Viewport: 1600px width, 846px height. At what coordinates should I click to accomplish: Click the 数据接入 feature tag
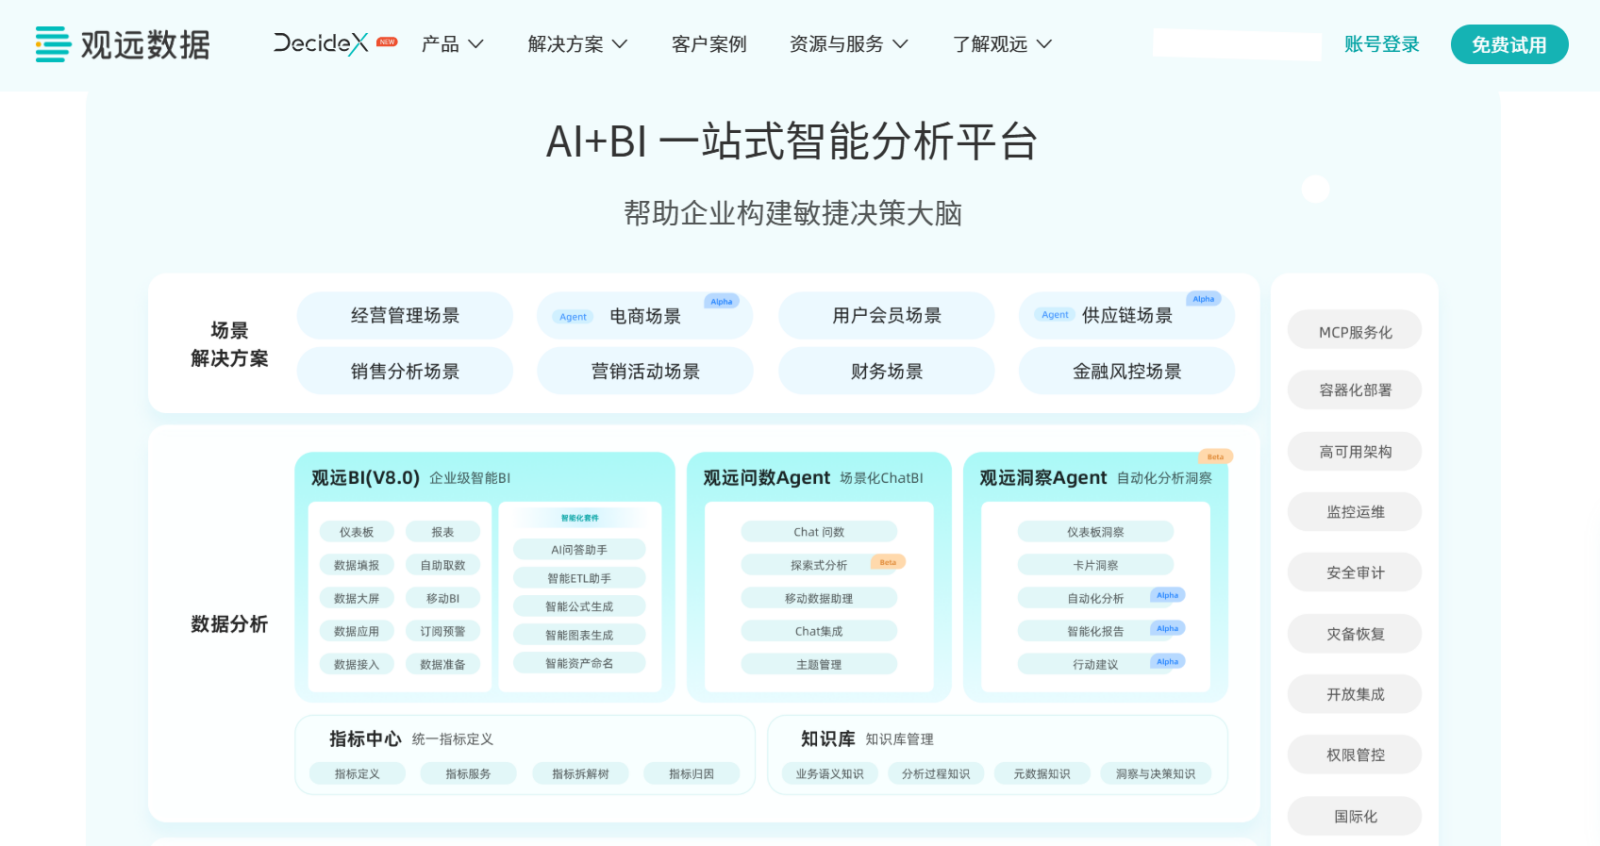[x=356, y=664]
